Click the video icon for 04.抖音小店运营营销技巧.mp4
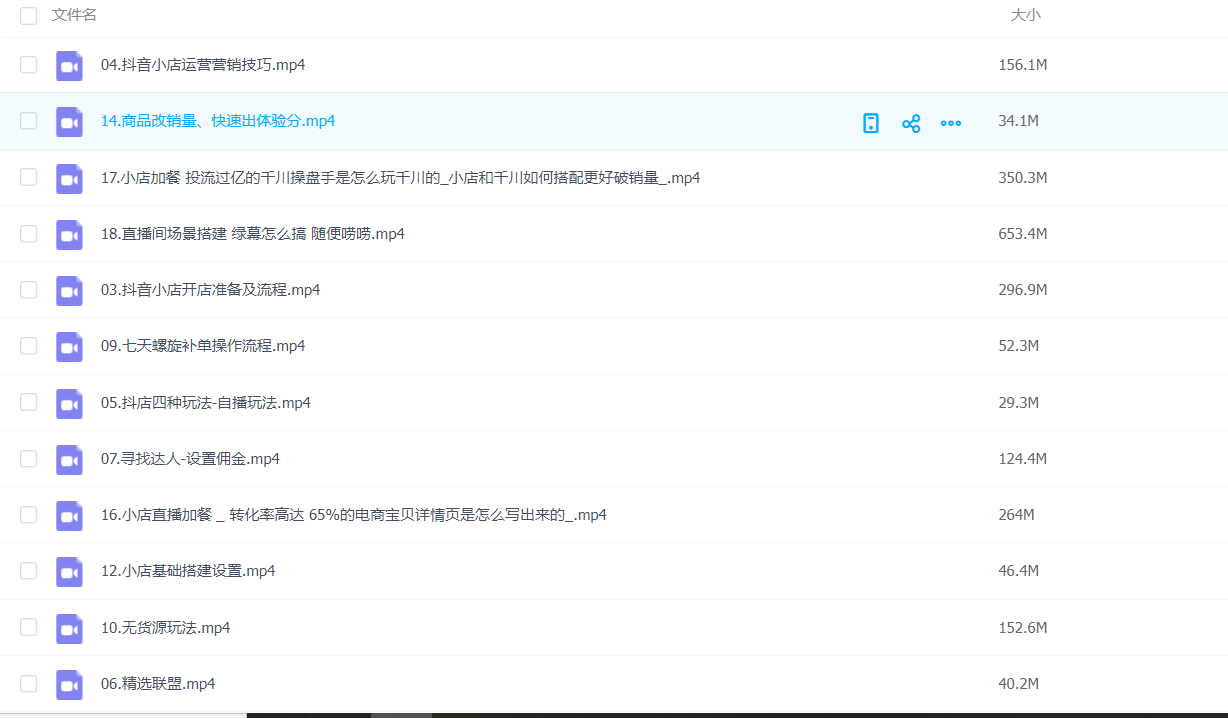The image size is (1228, 718). [69, 66]
